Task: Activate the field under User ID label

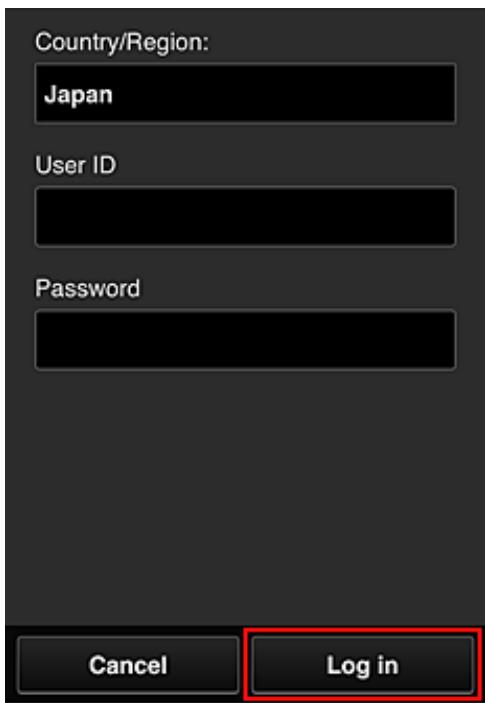Action: click(246, 217)
